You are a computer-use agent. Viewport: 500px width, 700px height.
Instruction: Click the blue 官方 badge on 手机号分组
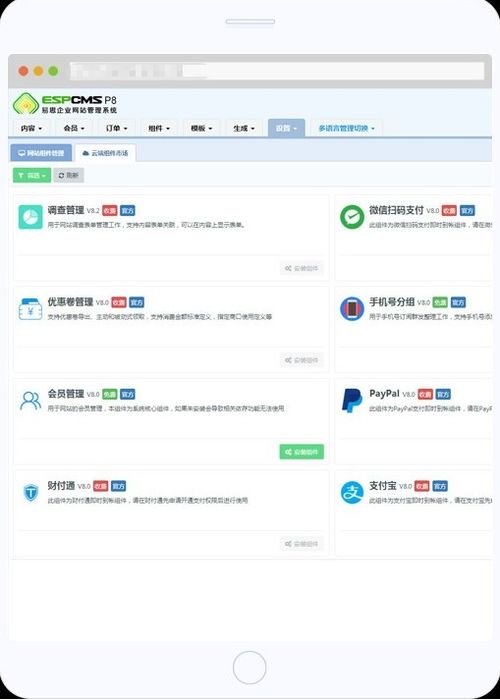pos(458,302)
